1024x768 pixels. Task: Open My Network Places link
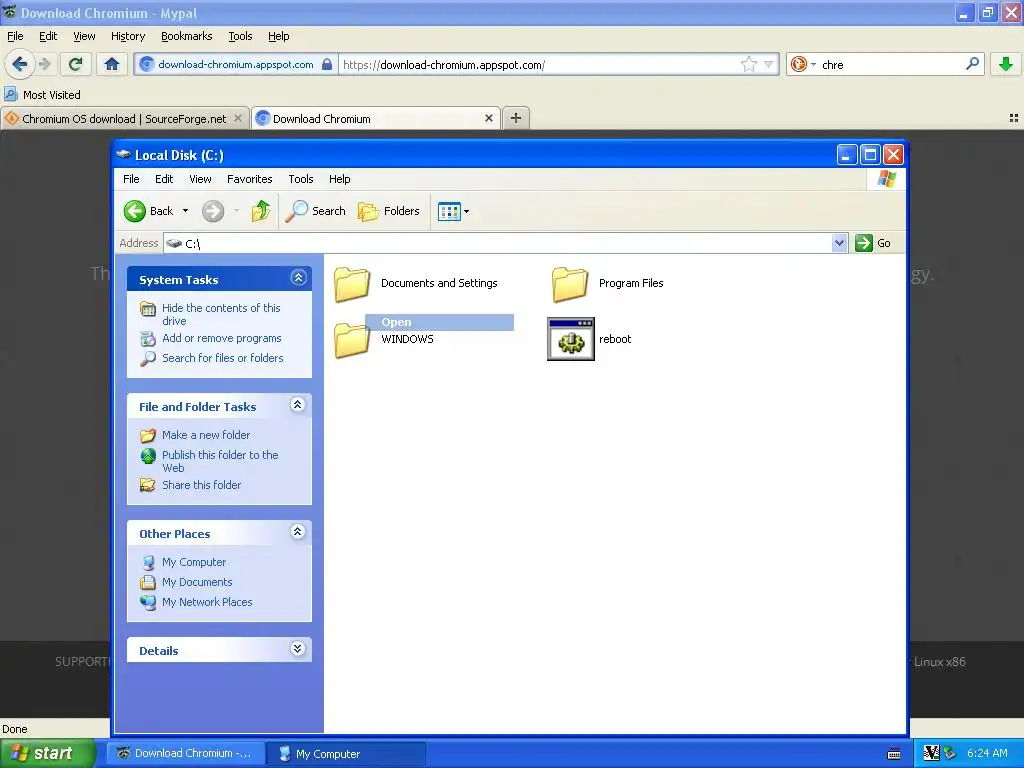tap(207, 602)
